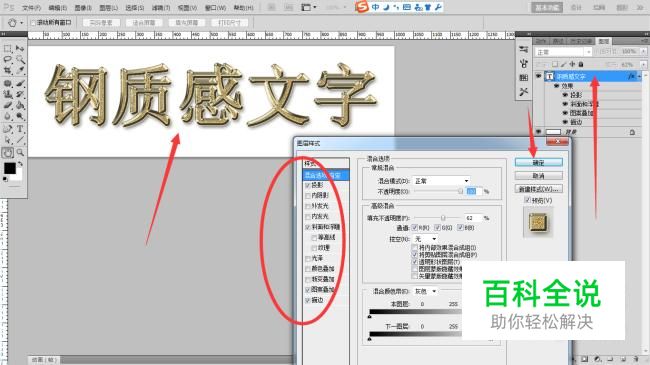Open 图像(I) menu
Screen dimensions: 650x365
[83, 8]
